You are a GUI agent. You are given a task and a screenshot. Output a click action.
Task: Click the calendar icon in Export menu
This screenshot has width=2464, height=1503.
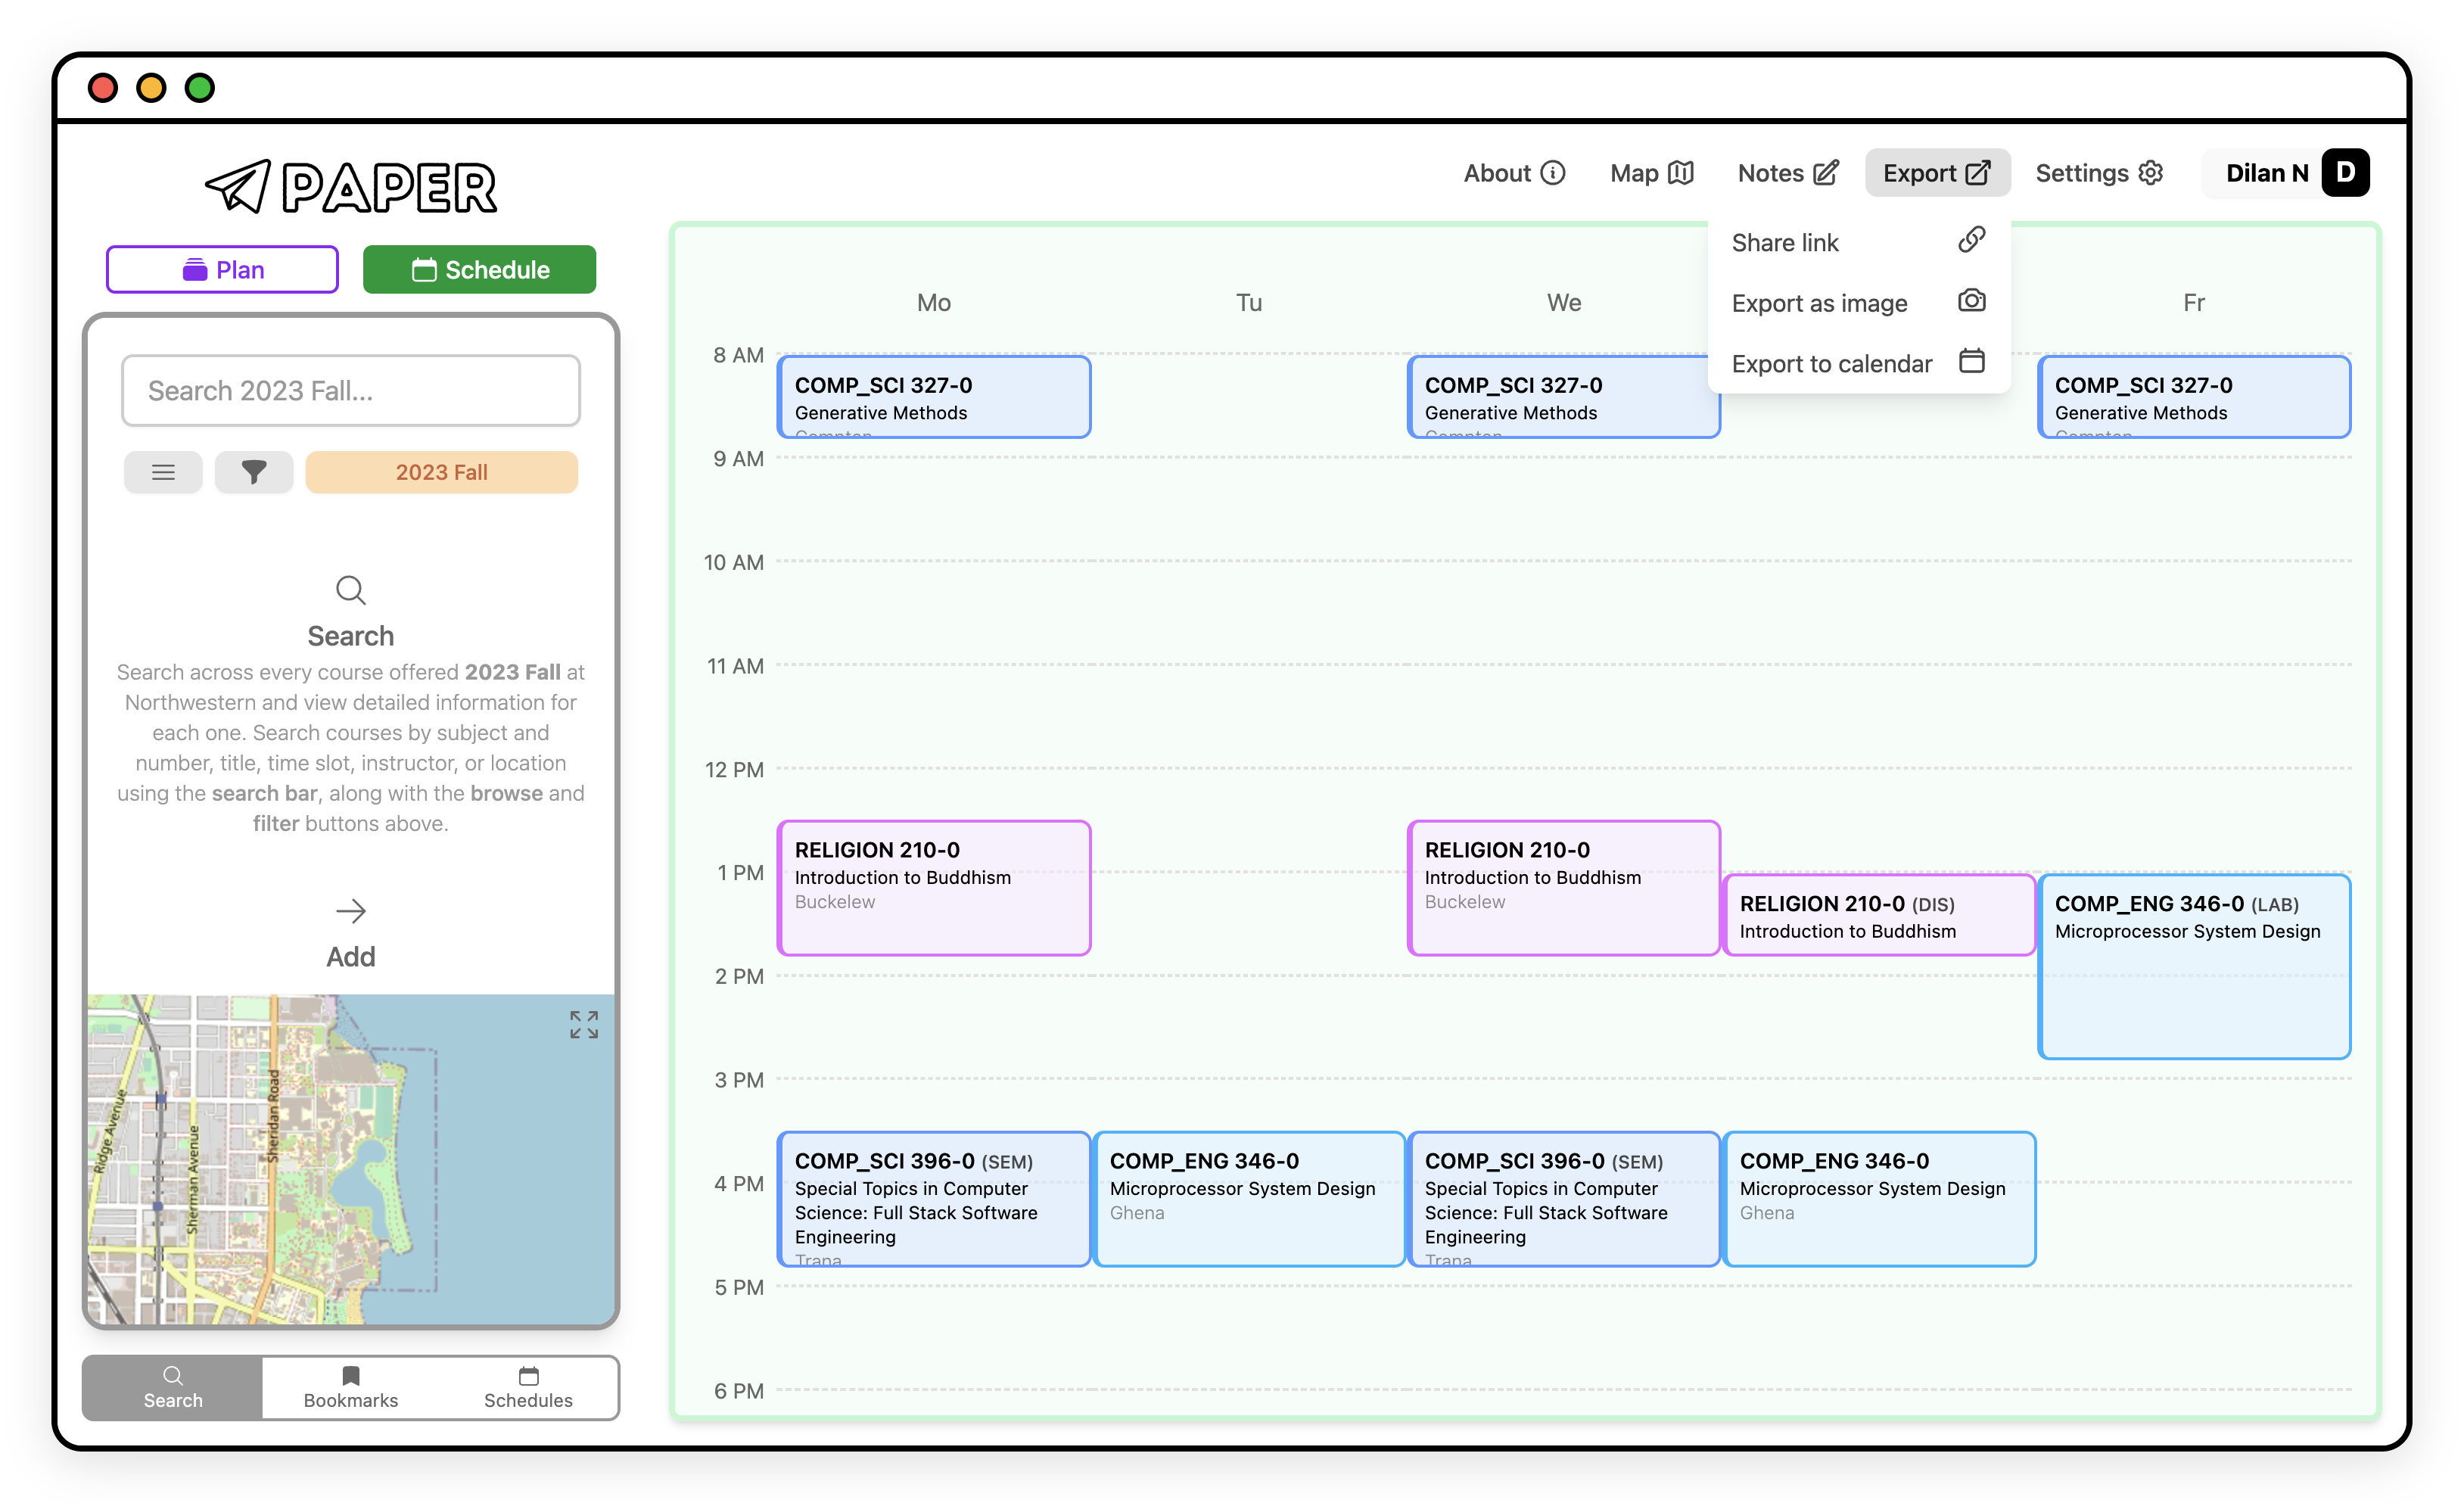point(1971,360)
